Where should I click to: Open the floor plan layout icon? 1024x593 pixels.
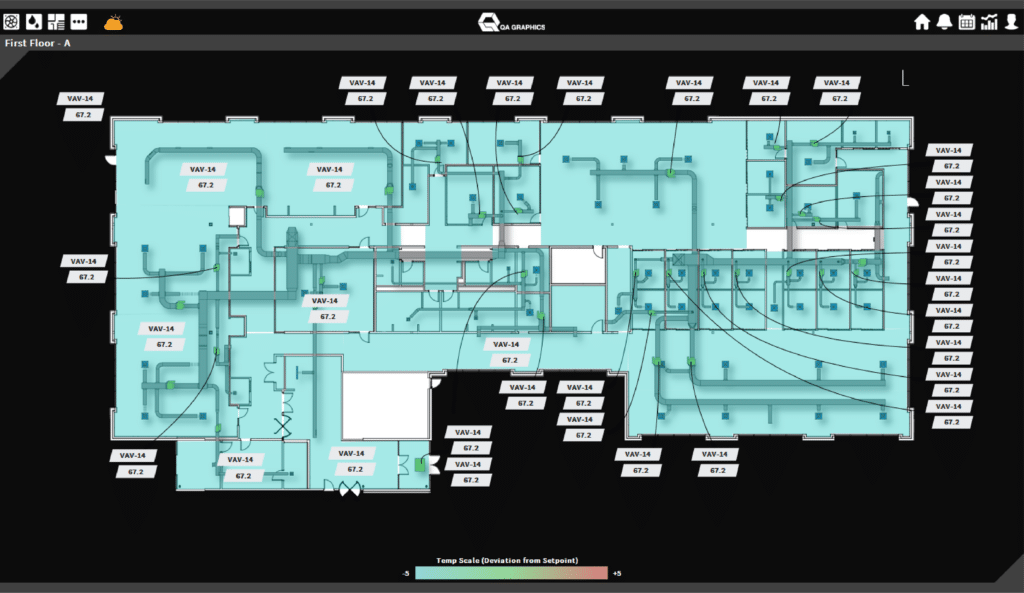pos(56,22)
